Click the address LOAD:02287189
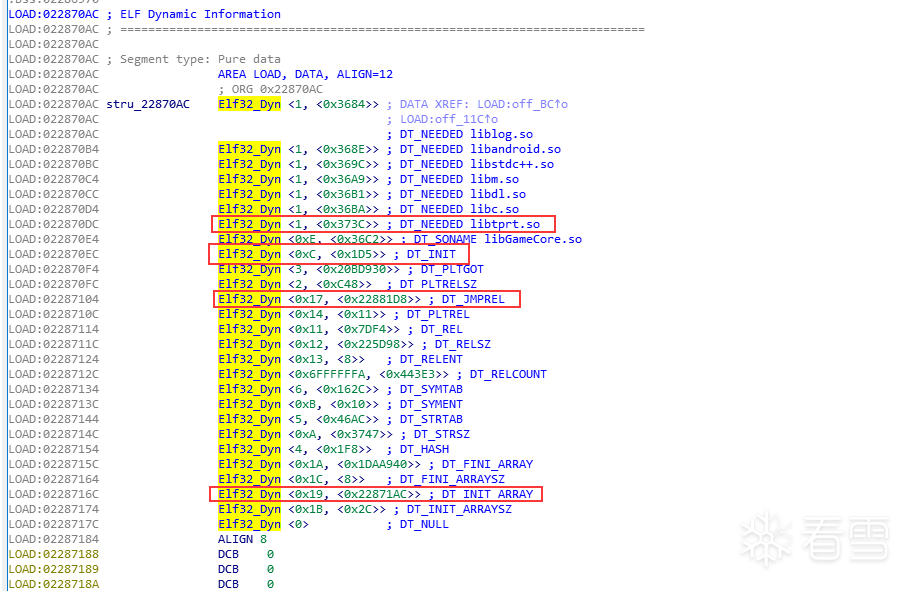The image size is (911, 591). coord(53,569)
